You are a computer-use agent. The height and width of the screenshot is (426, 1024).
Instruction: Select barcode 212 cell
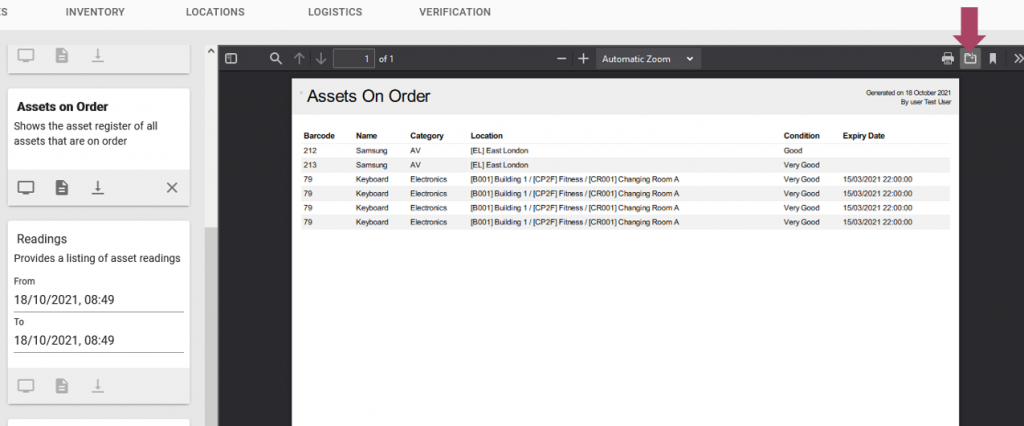(x=310, y=150)
